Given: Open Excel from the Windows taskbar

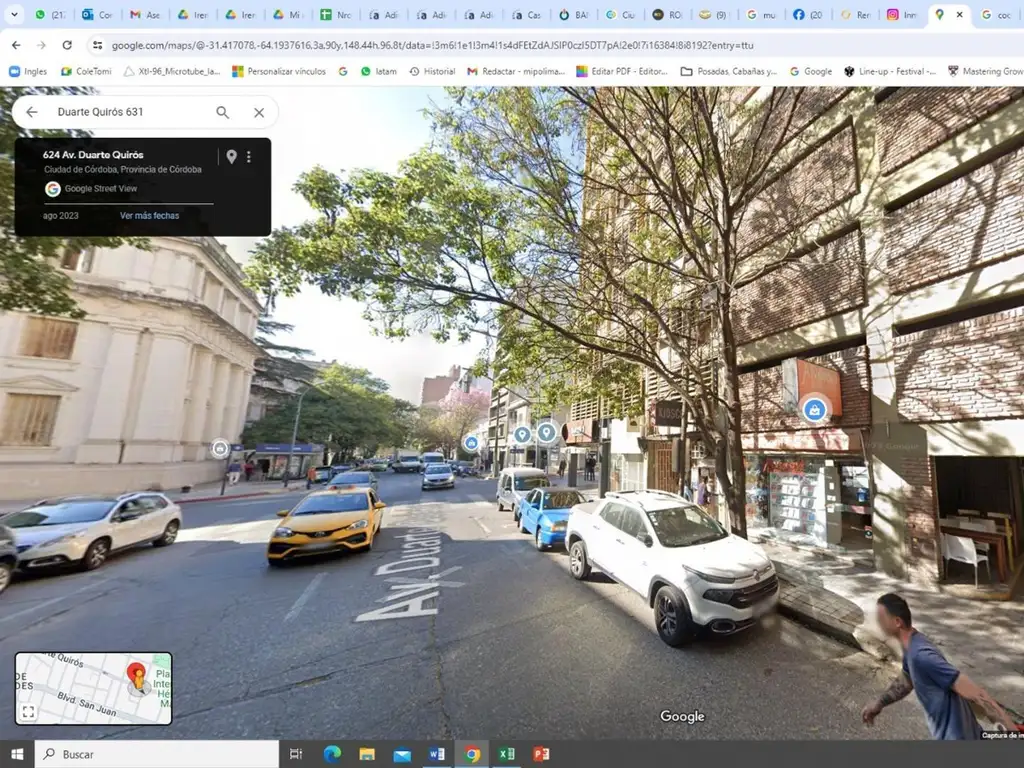Looking at the screenshot, I should pyautogui.click(x=507, y=754).
